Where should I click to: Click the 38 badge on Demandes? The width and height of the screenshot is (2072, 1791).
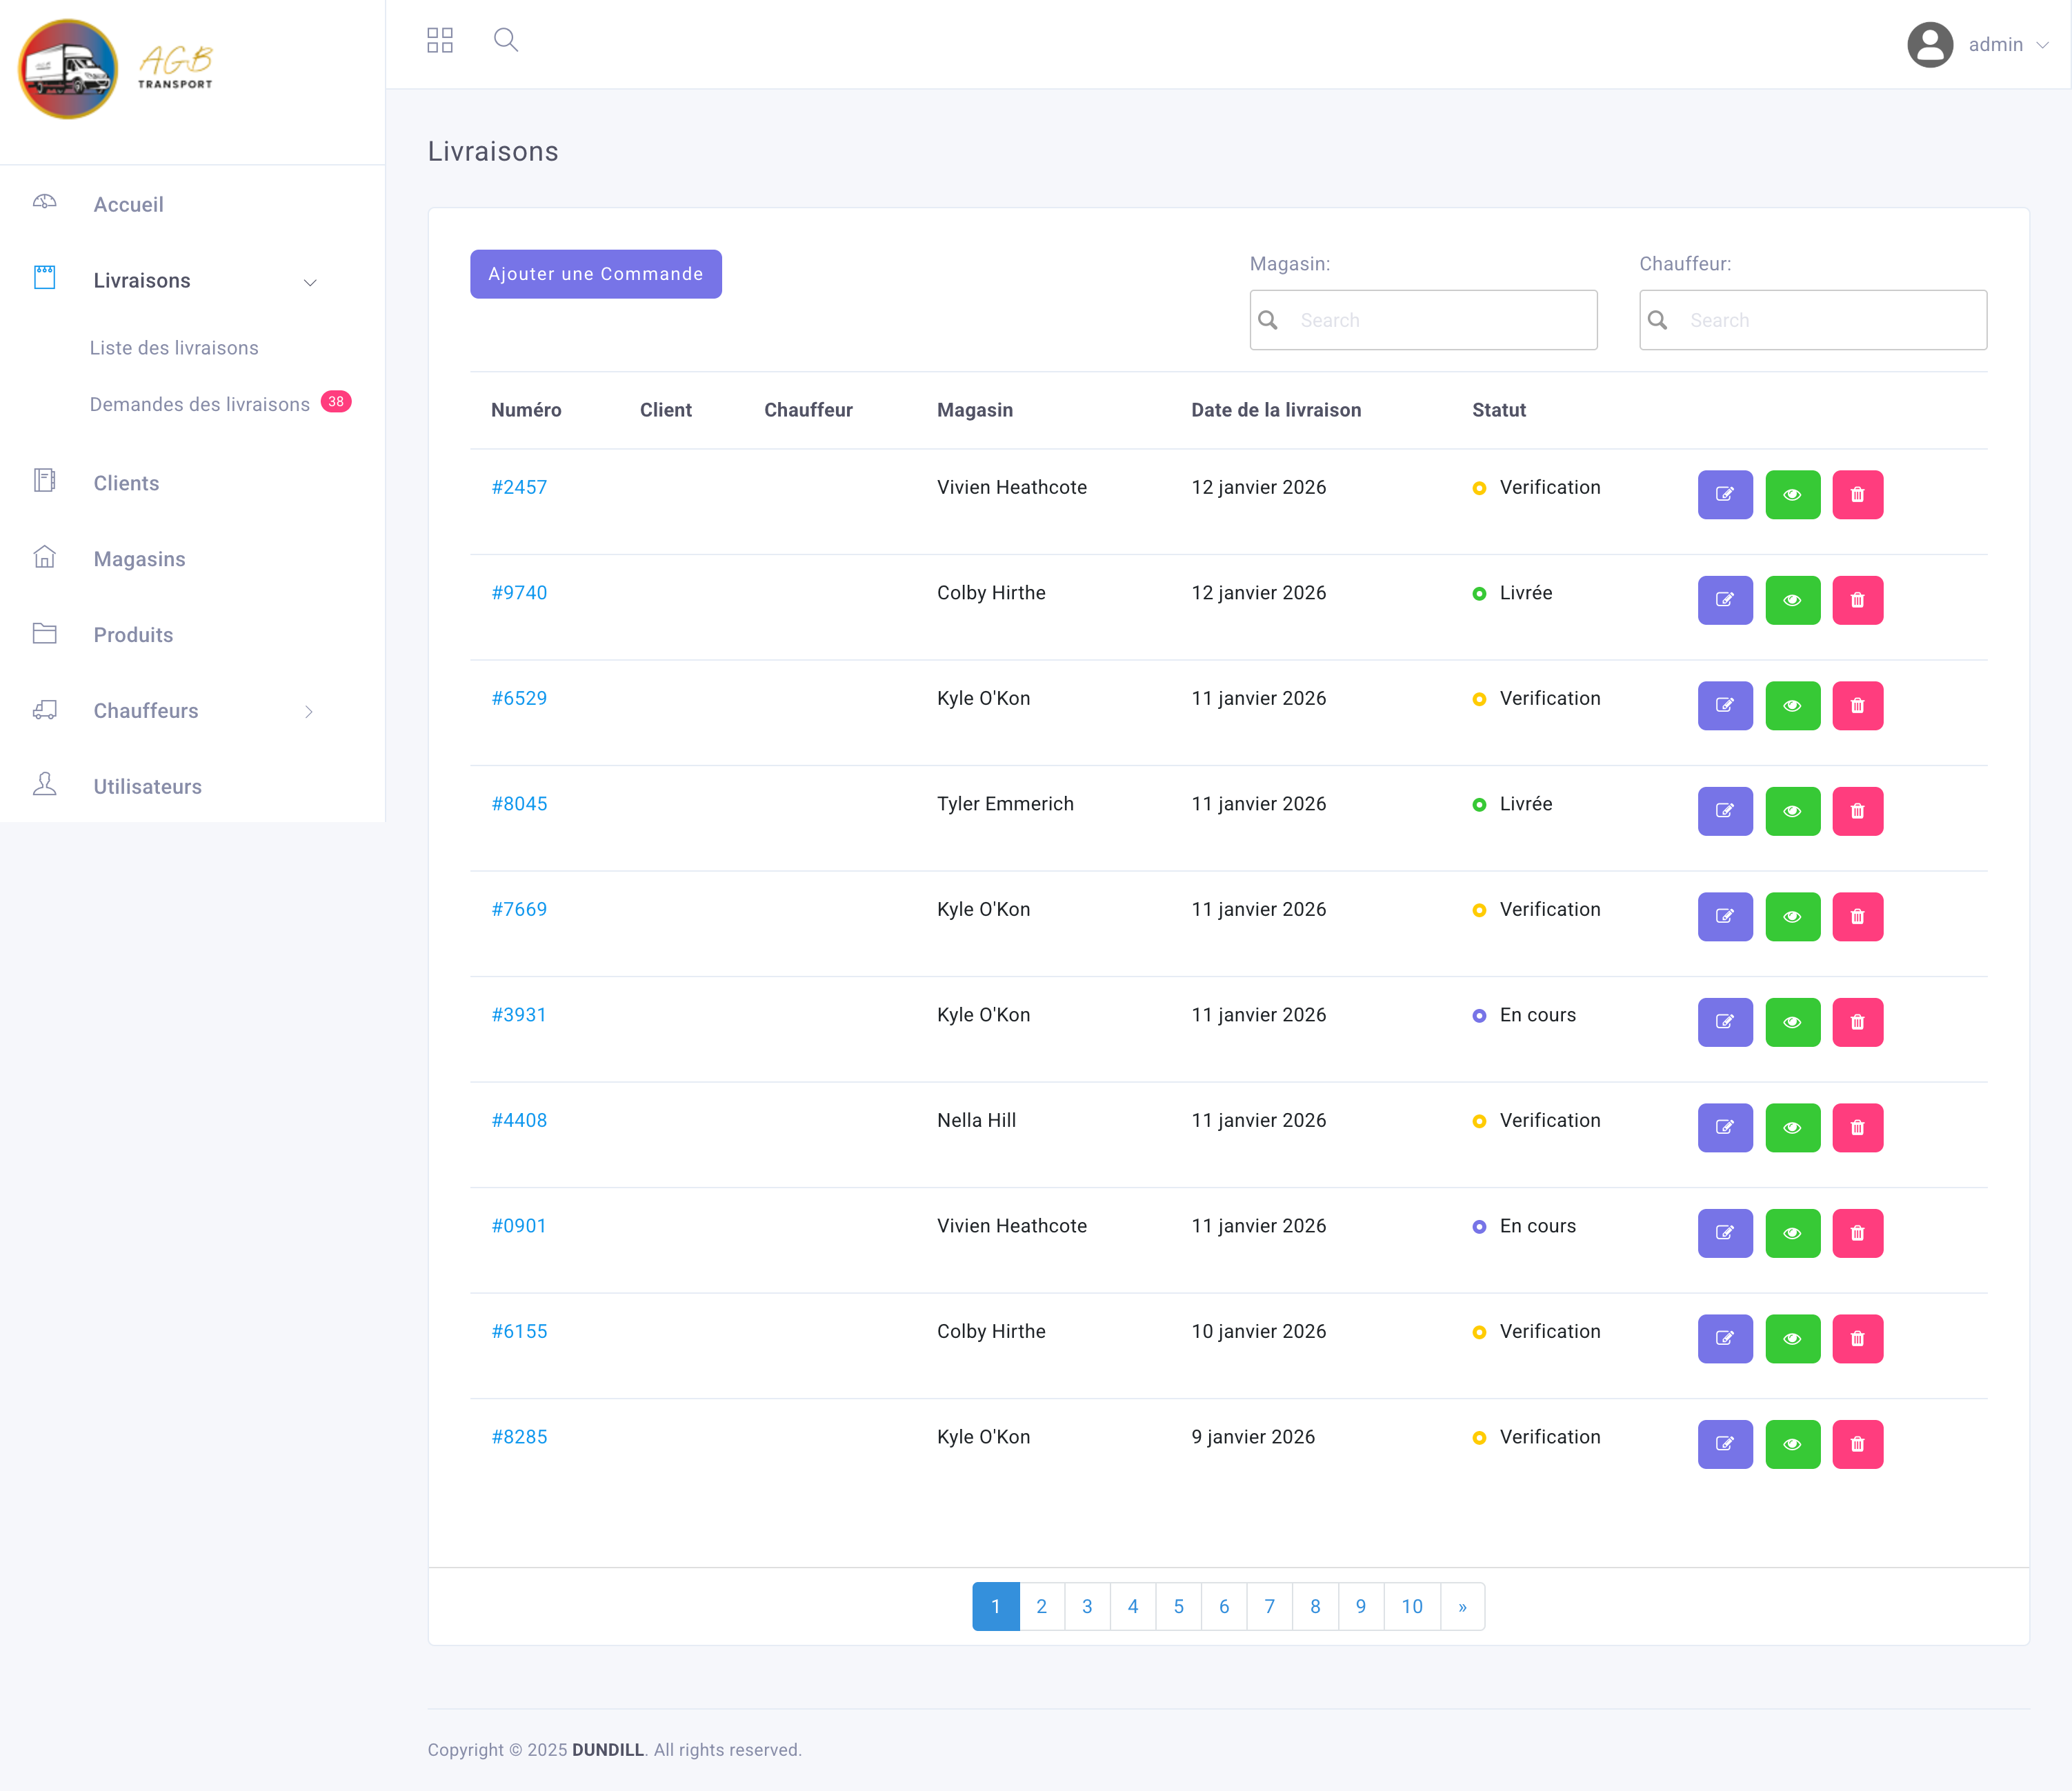pos(336,401)
